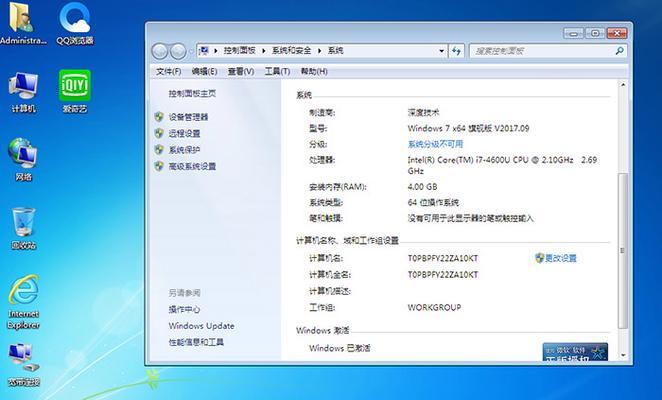The width and height of the screenshot is (662, 400).
Task: Maximize the System window
Action: 595,33
